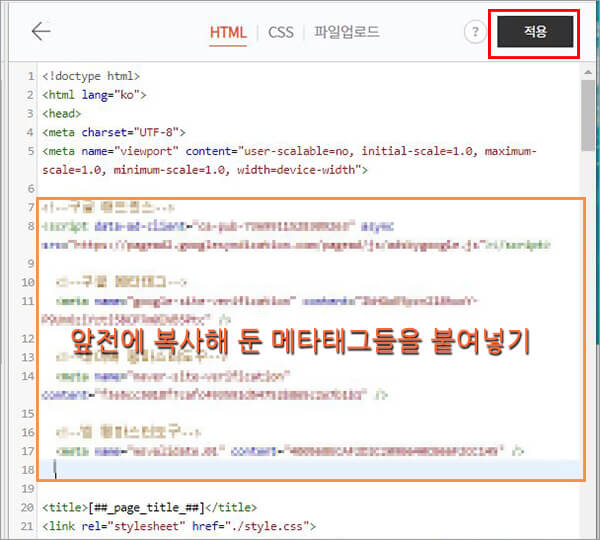This screenshot has width=600, height=540.
Task: Open the question mark help icon
Action: click(x=475, y=32)
